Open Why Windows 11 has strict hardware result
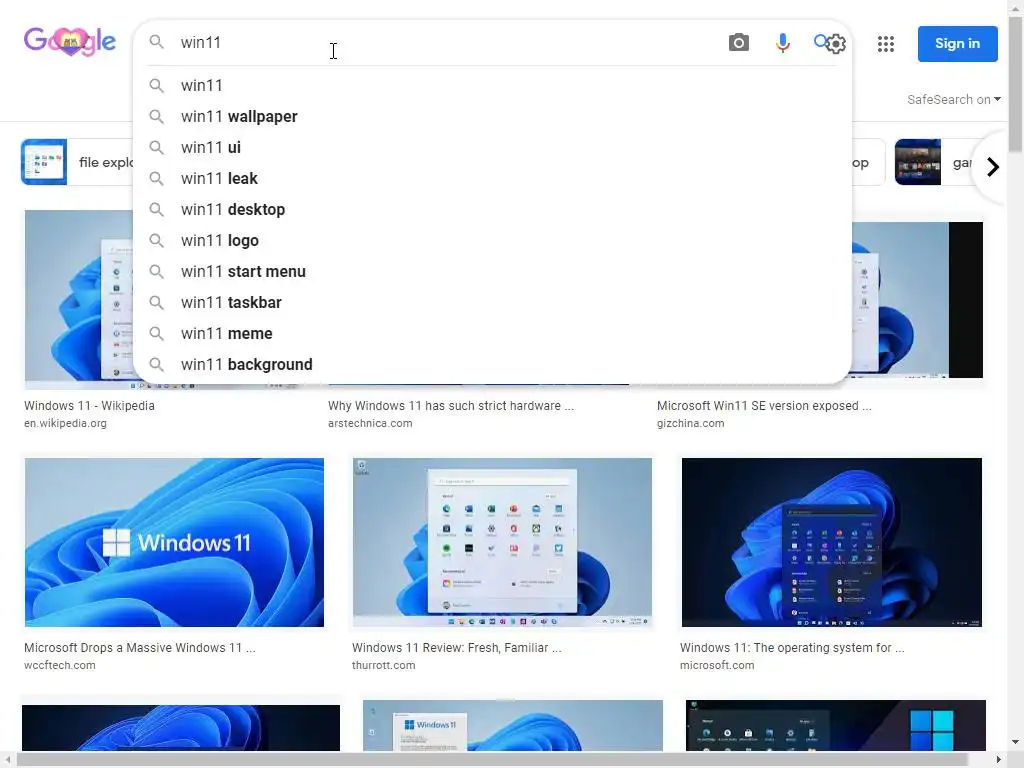This screenshot has width=1024, height=768. coord(451,406)
